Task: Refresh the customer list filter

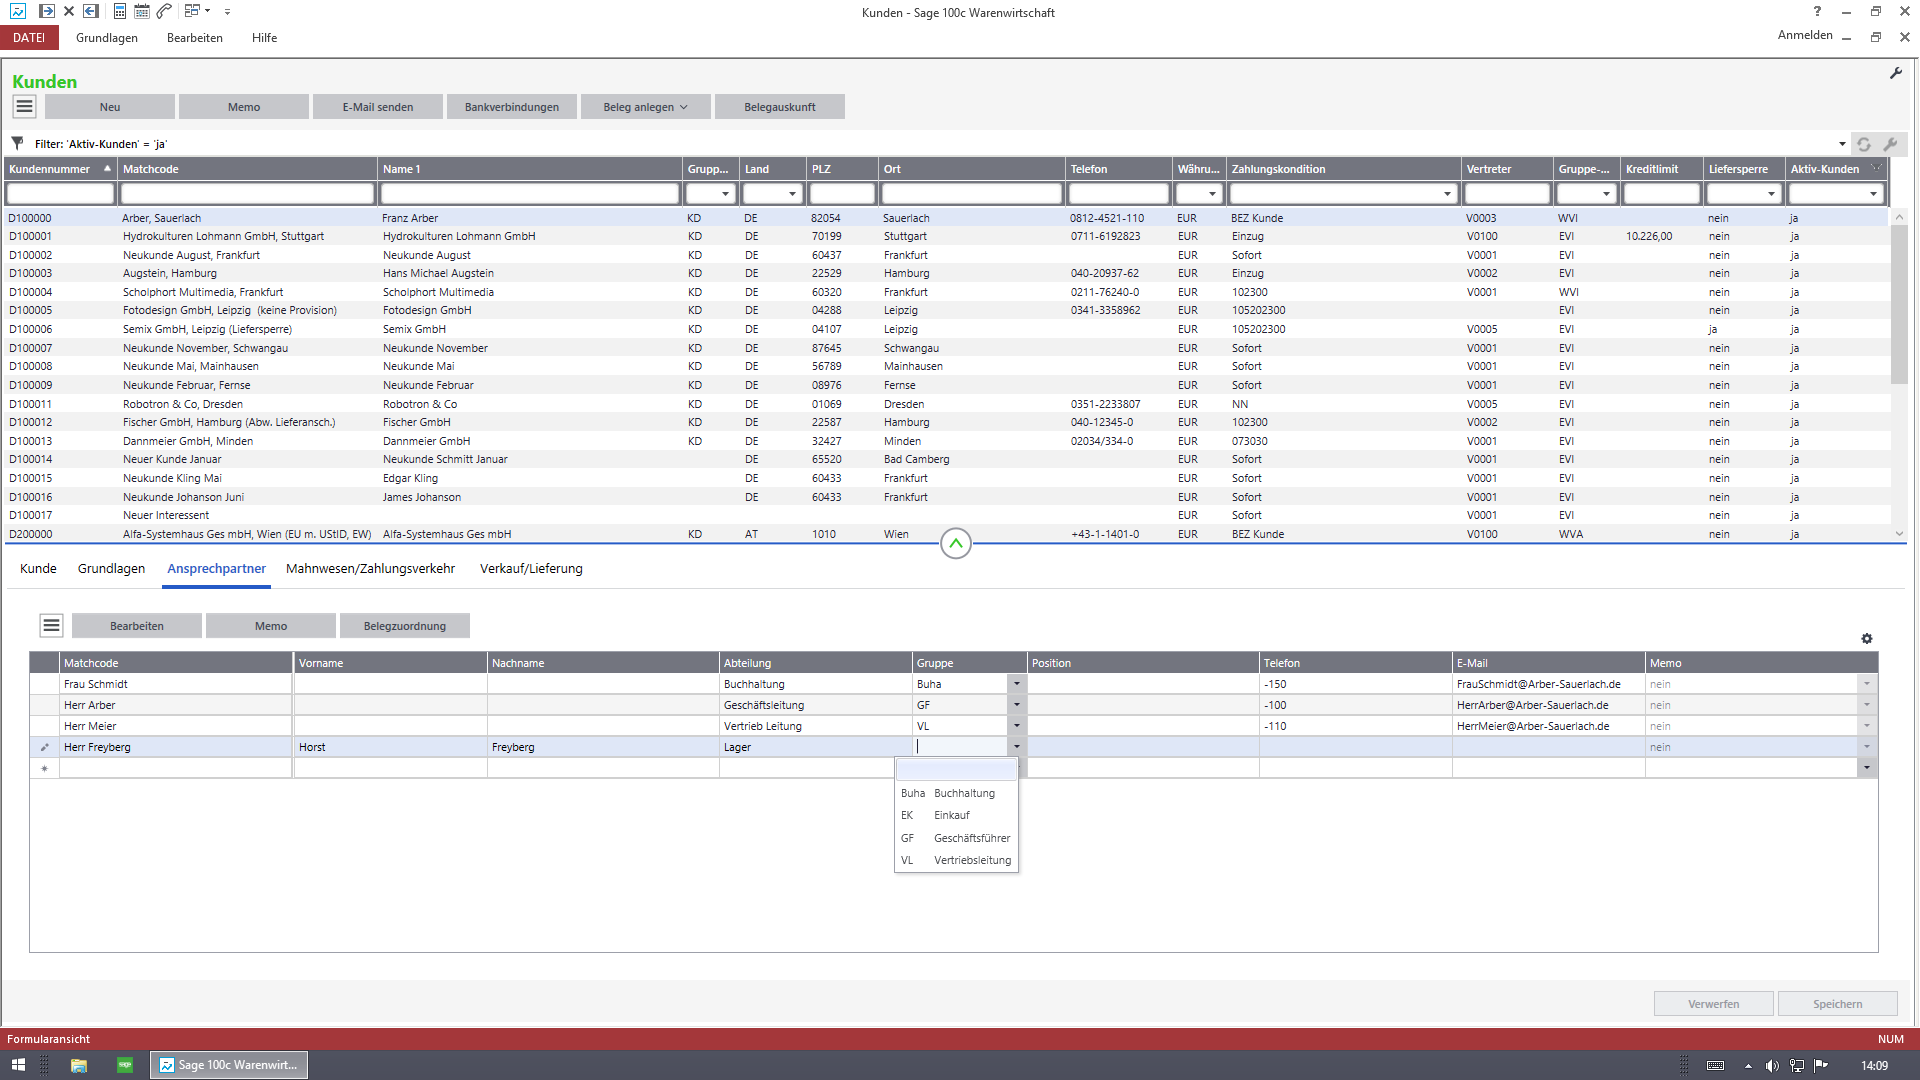Action: point(1864,144)
